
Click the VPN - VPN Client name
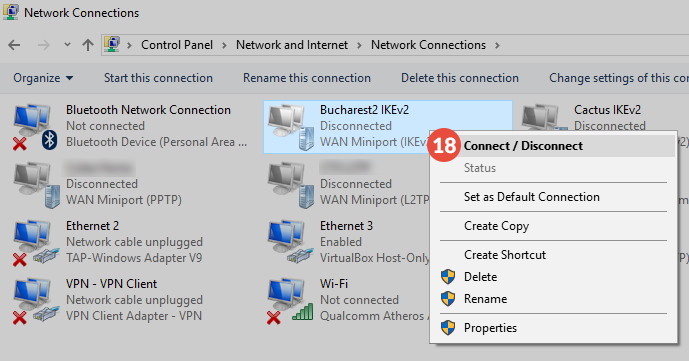coord(111,284)
